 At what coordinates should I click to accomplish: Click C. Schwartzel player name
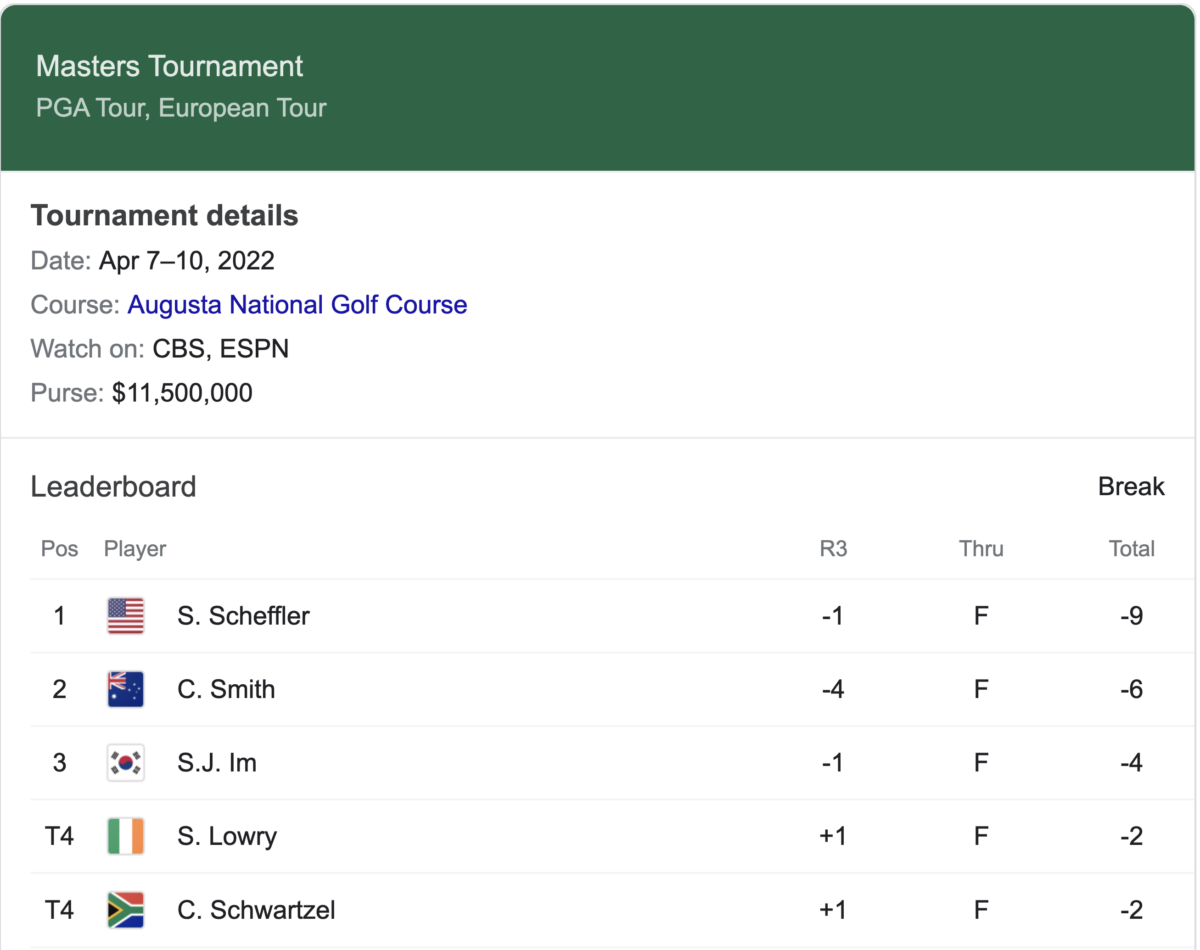point(256,910)
